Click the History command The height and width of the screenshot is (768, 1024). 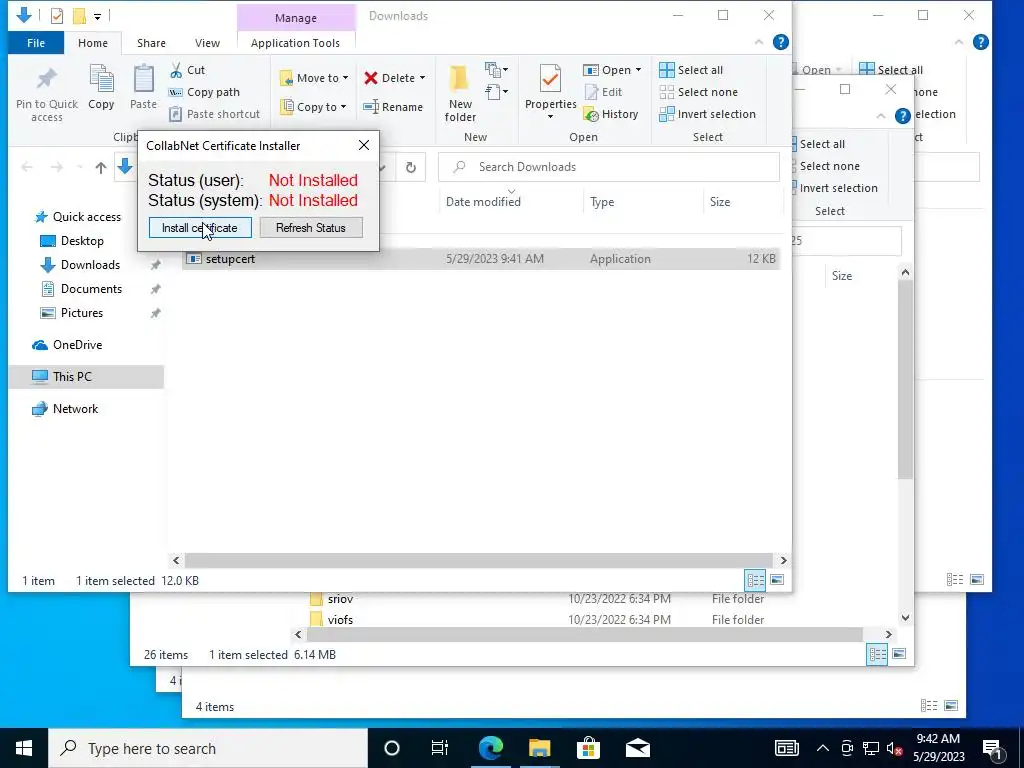coord(611,114)
